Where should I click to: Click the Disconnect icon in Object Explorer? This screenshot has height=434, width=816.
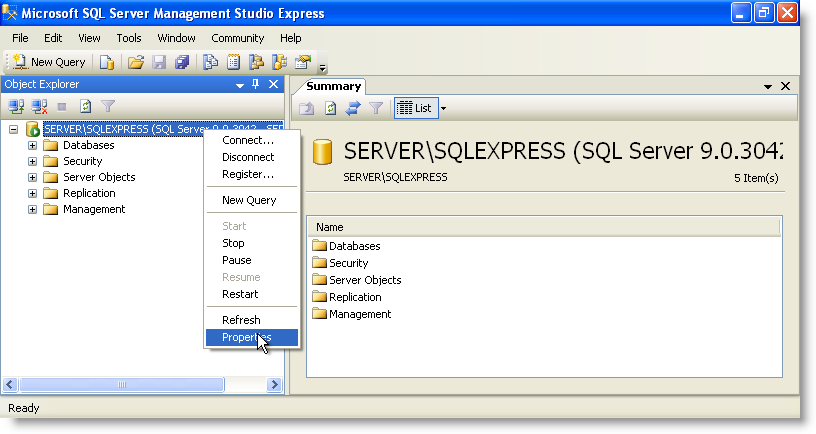click(39, 107)
